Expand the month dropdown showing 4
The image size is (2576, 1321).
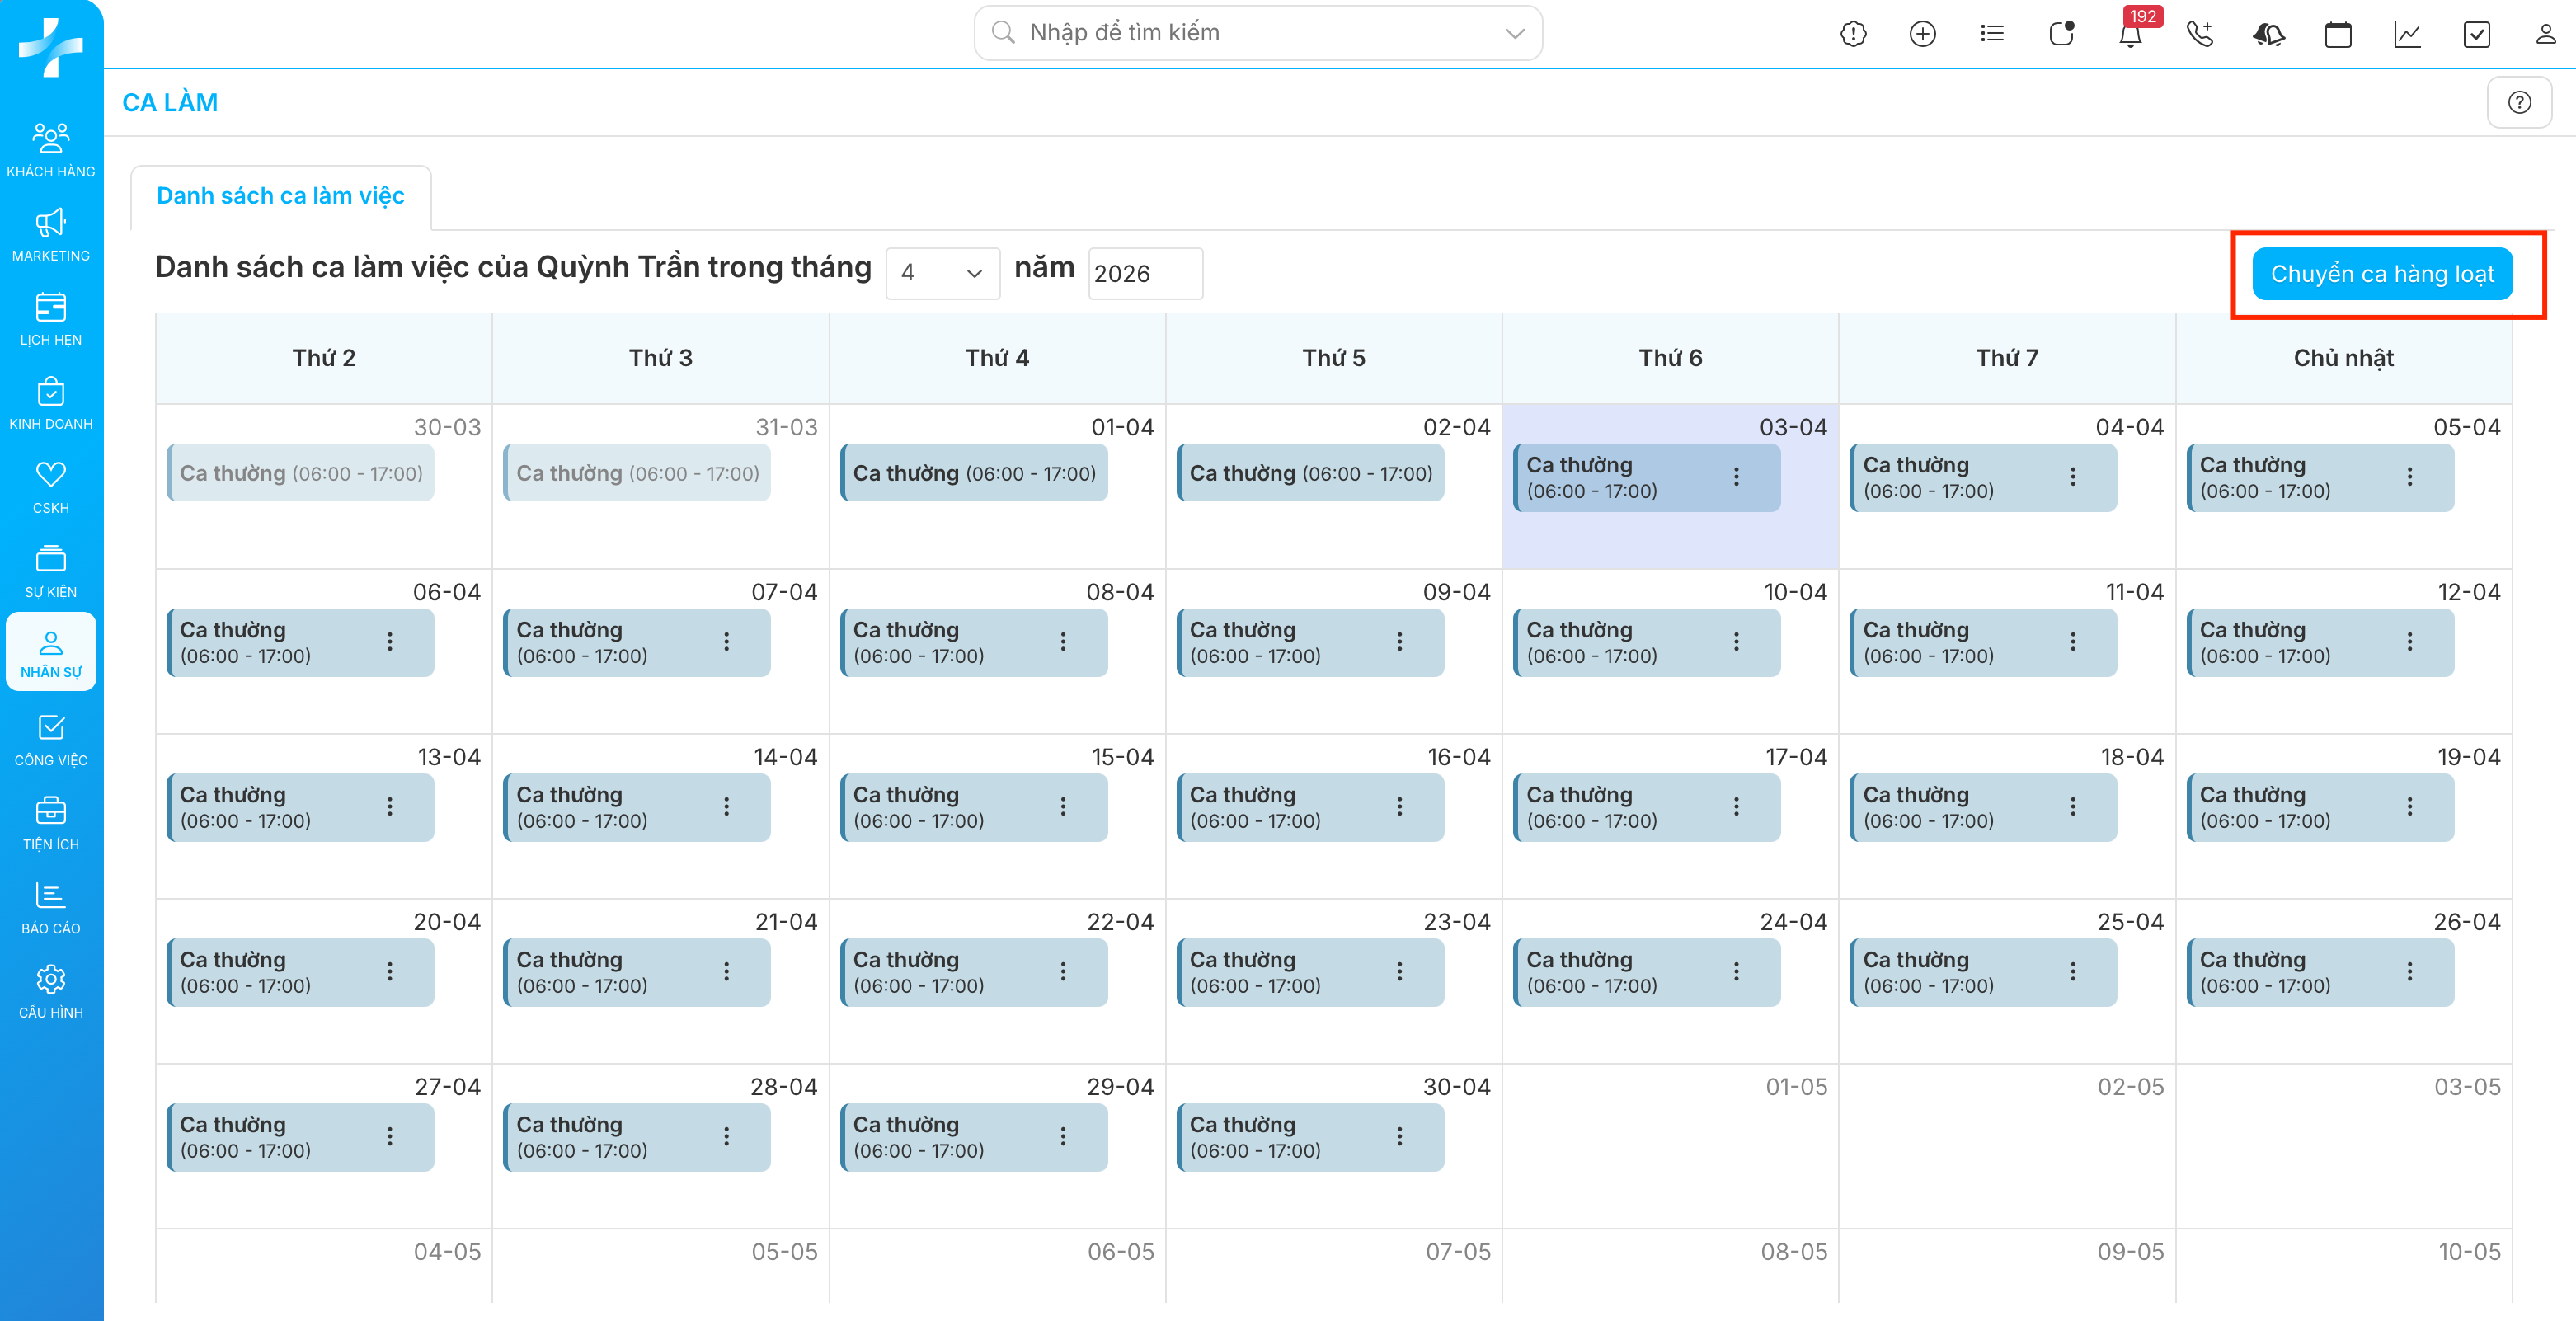(x=942, y=273)
